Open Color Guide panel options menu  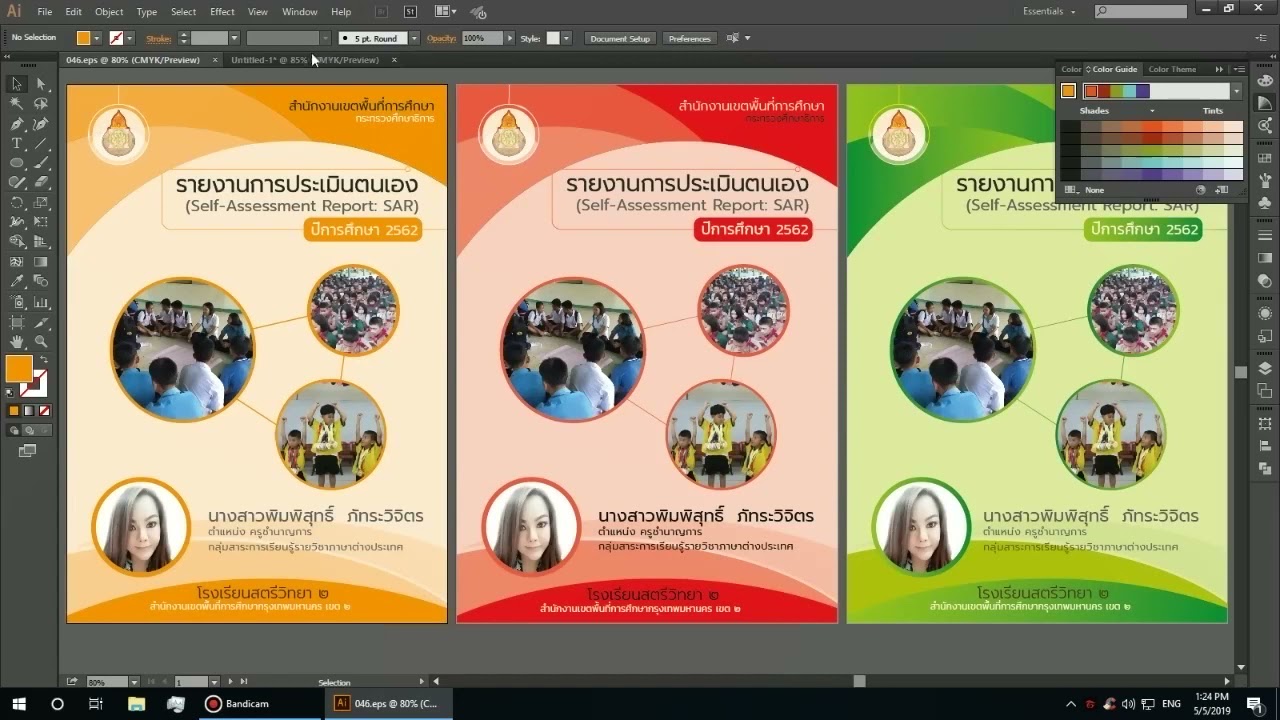coord(1239,69)
